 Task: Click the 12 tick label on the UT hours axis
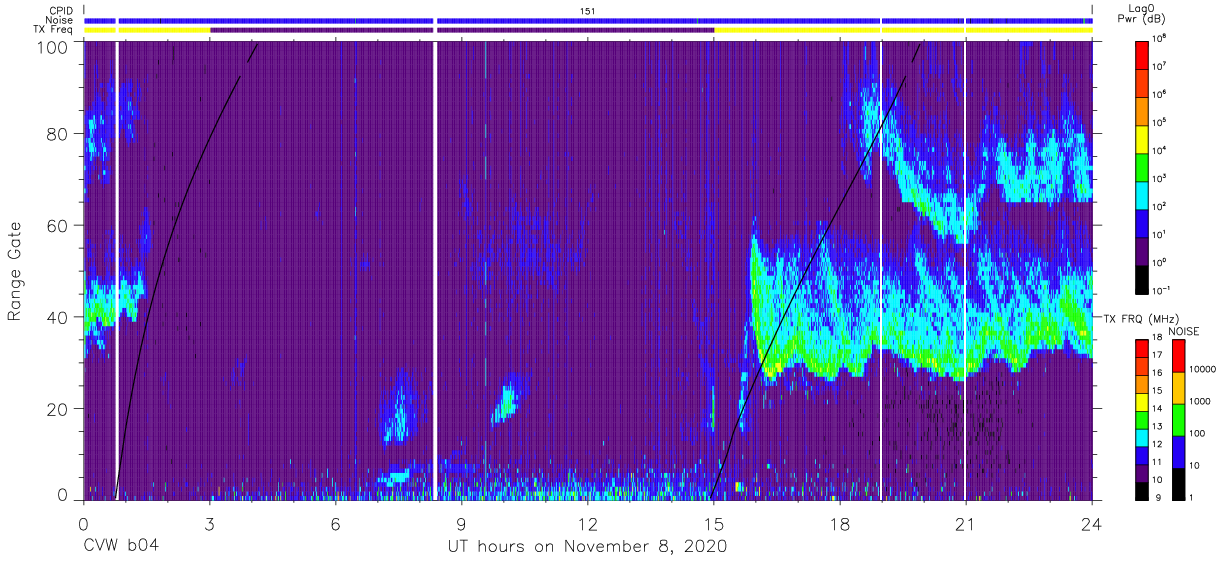tap(588, 523)
